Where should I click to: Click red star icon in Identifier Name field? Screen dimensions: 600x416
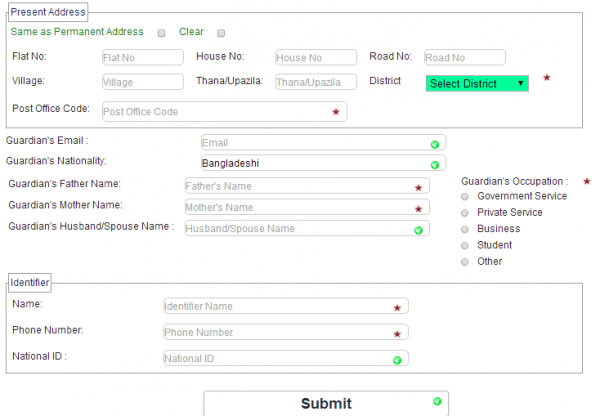[397, 308]
